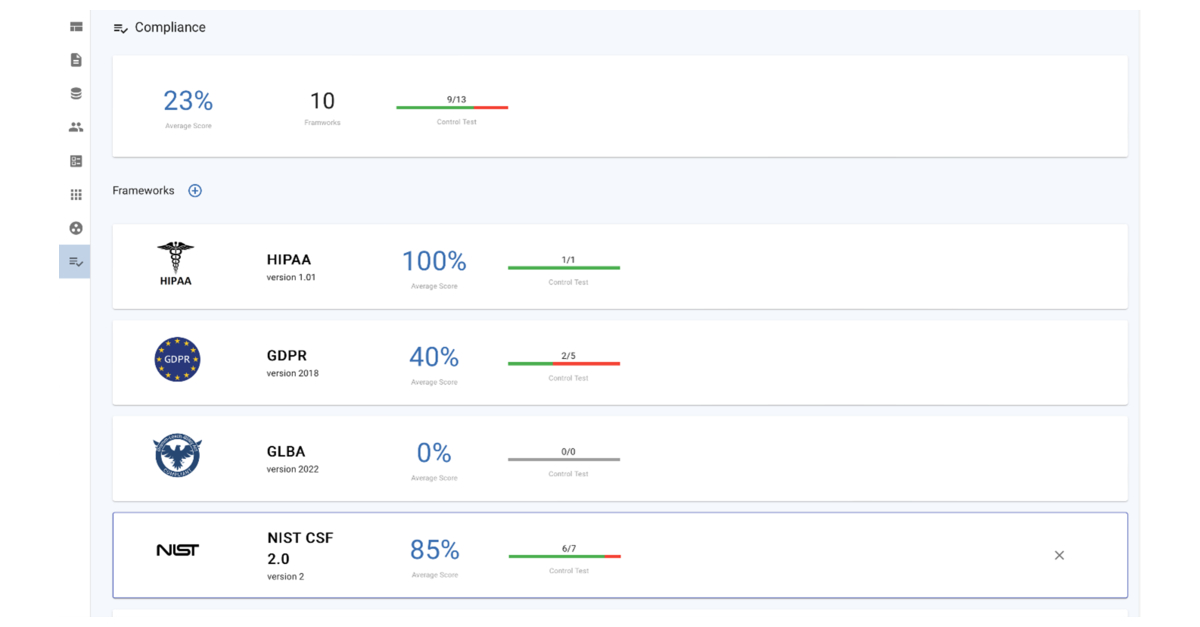
Task: Open the HIPAA version 1.01 framework
Action: coord(620,266)
